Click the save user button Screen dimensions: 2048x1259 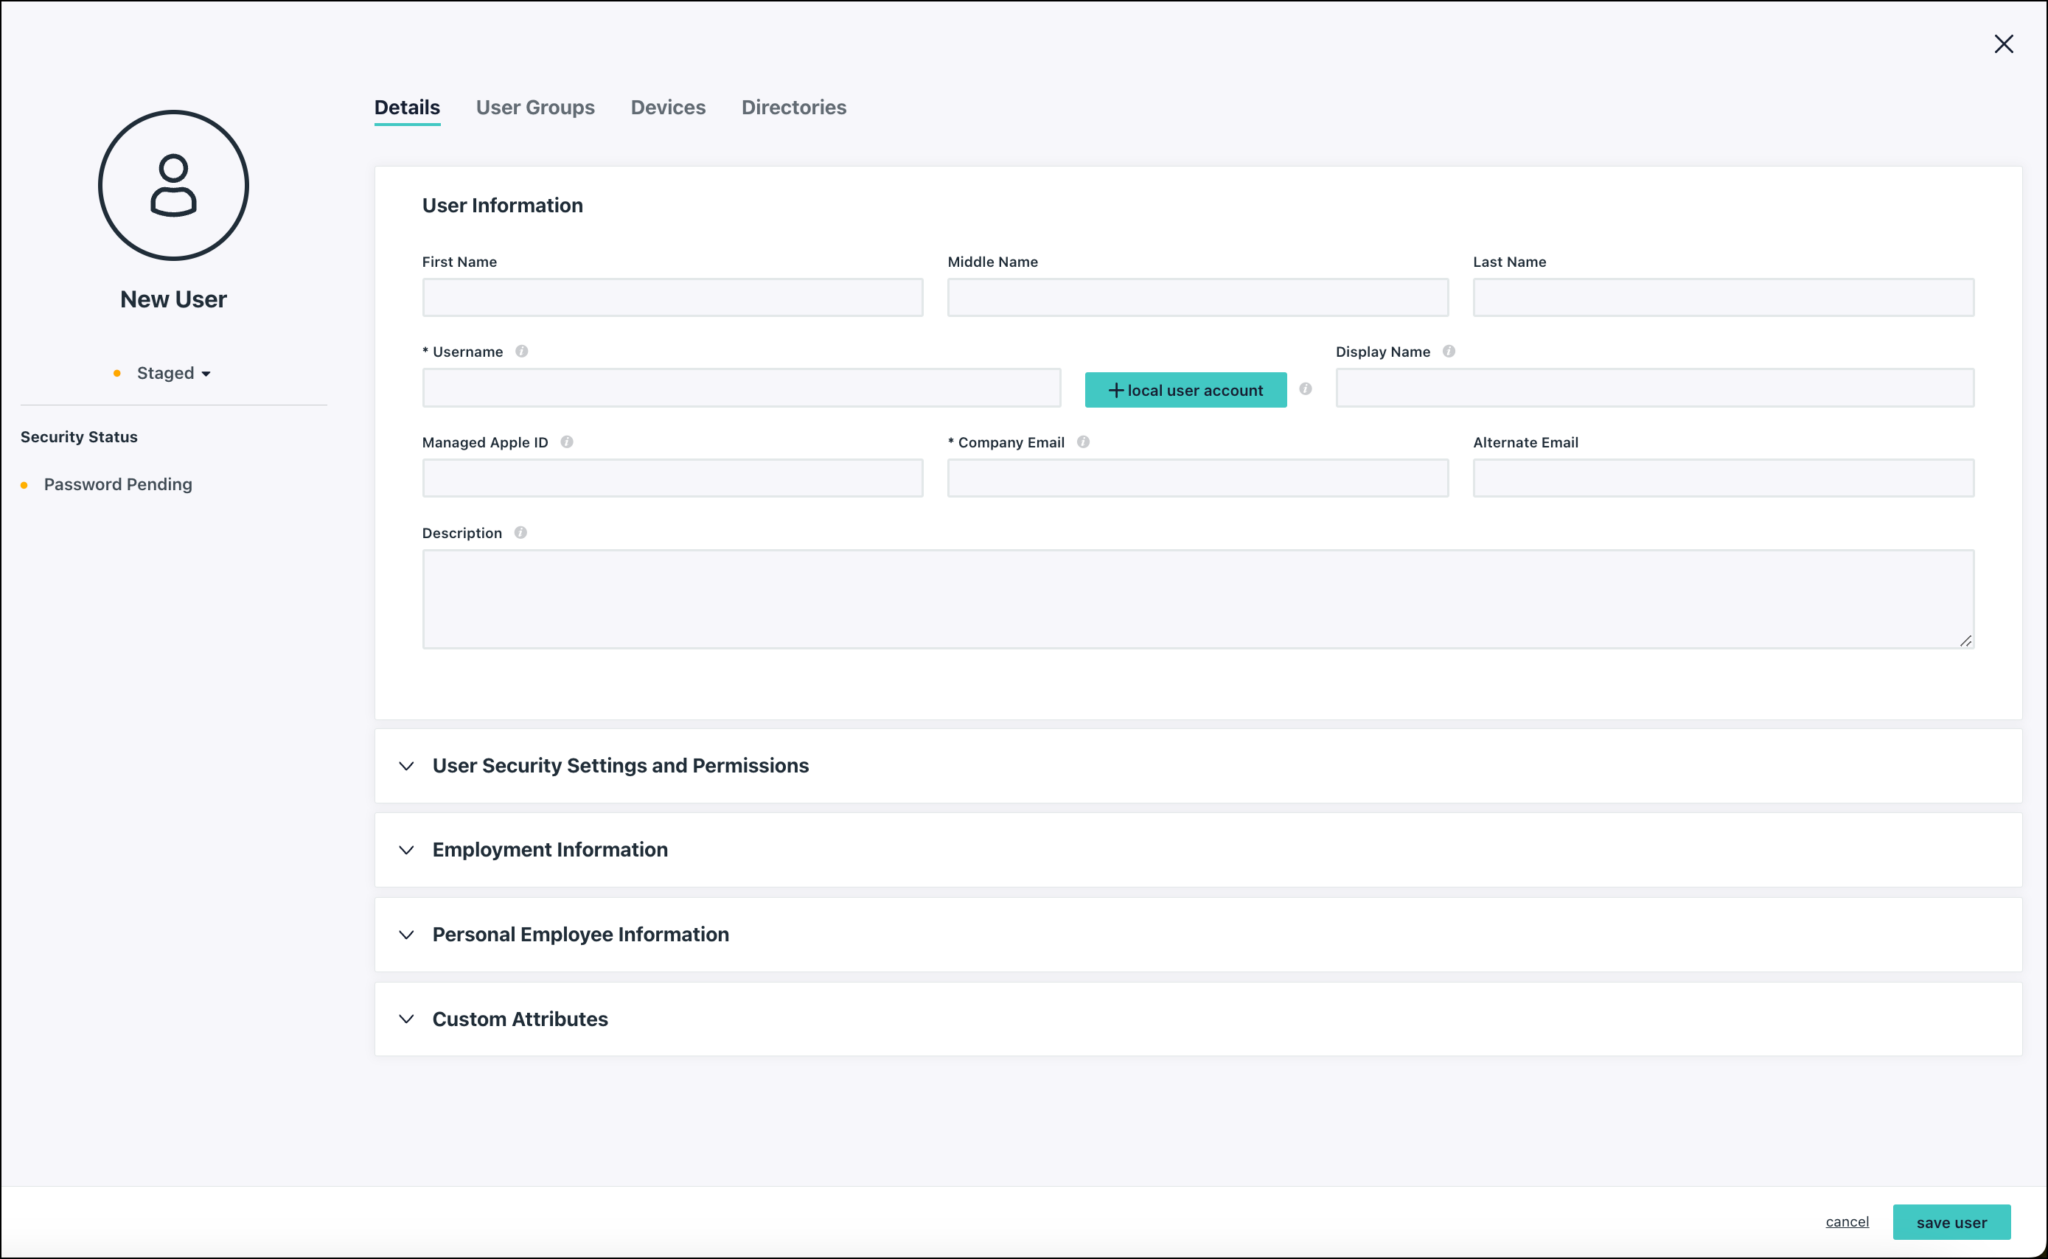1951,1221
